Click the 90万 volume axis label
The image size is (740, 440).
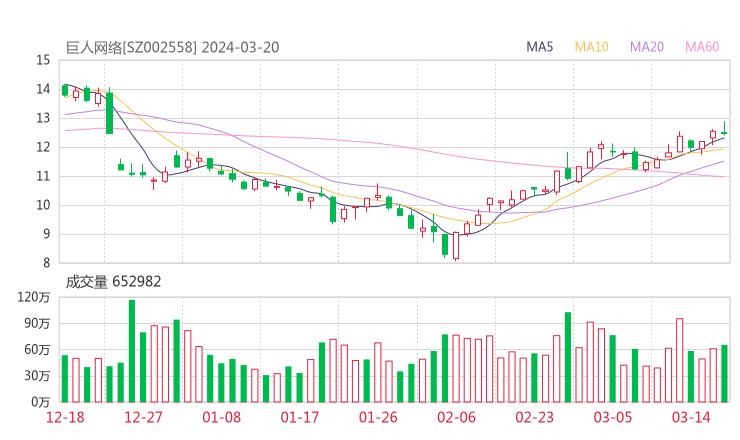click(x=37, y=323)
